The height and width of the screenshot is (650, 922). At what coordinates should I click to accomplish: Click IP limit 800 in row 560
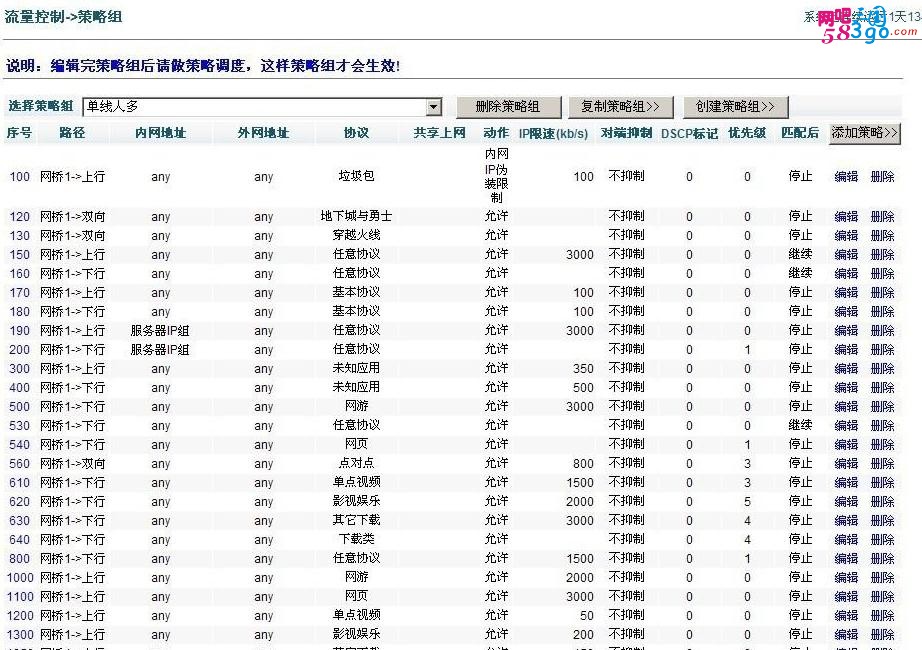(x=583, y=464)
